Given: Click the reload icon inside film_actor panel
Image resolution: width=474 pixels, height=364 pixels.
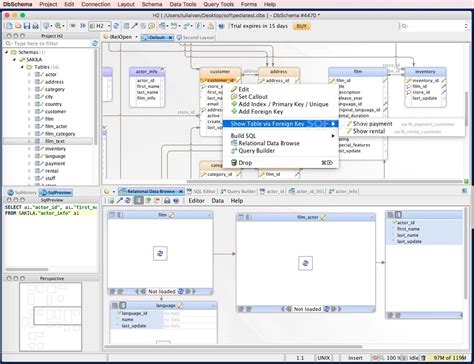Looking at the screenshot, I should point(305,263).
